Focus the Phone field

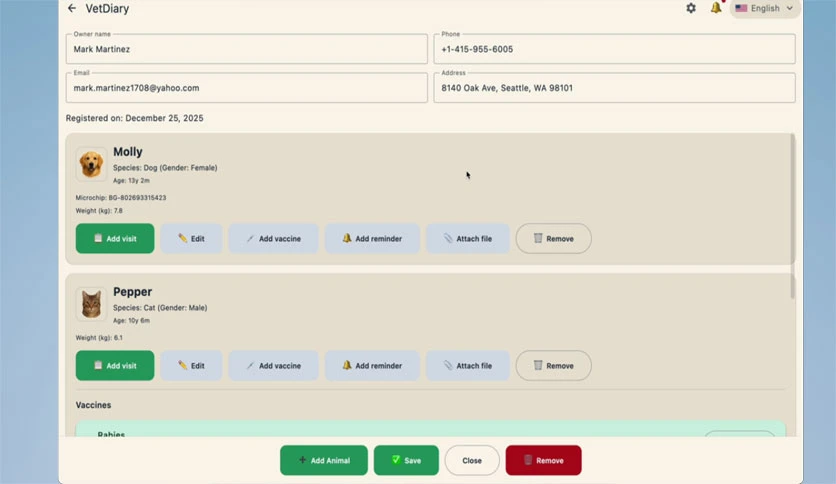614,49
